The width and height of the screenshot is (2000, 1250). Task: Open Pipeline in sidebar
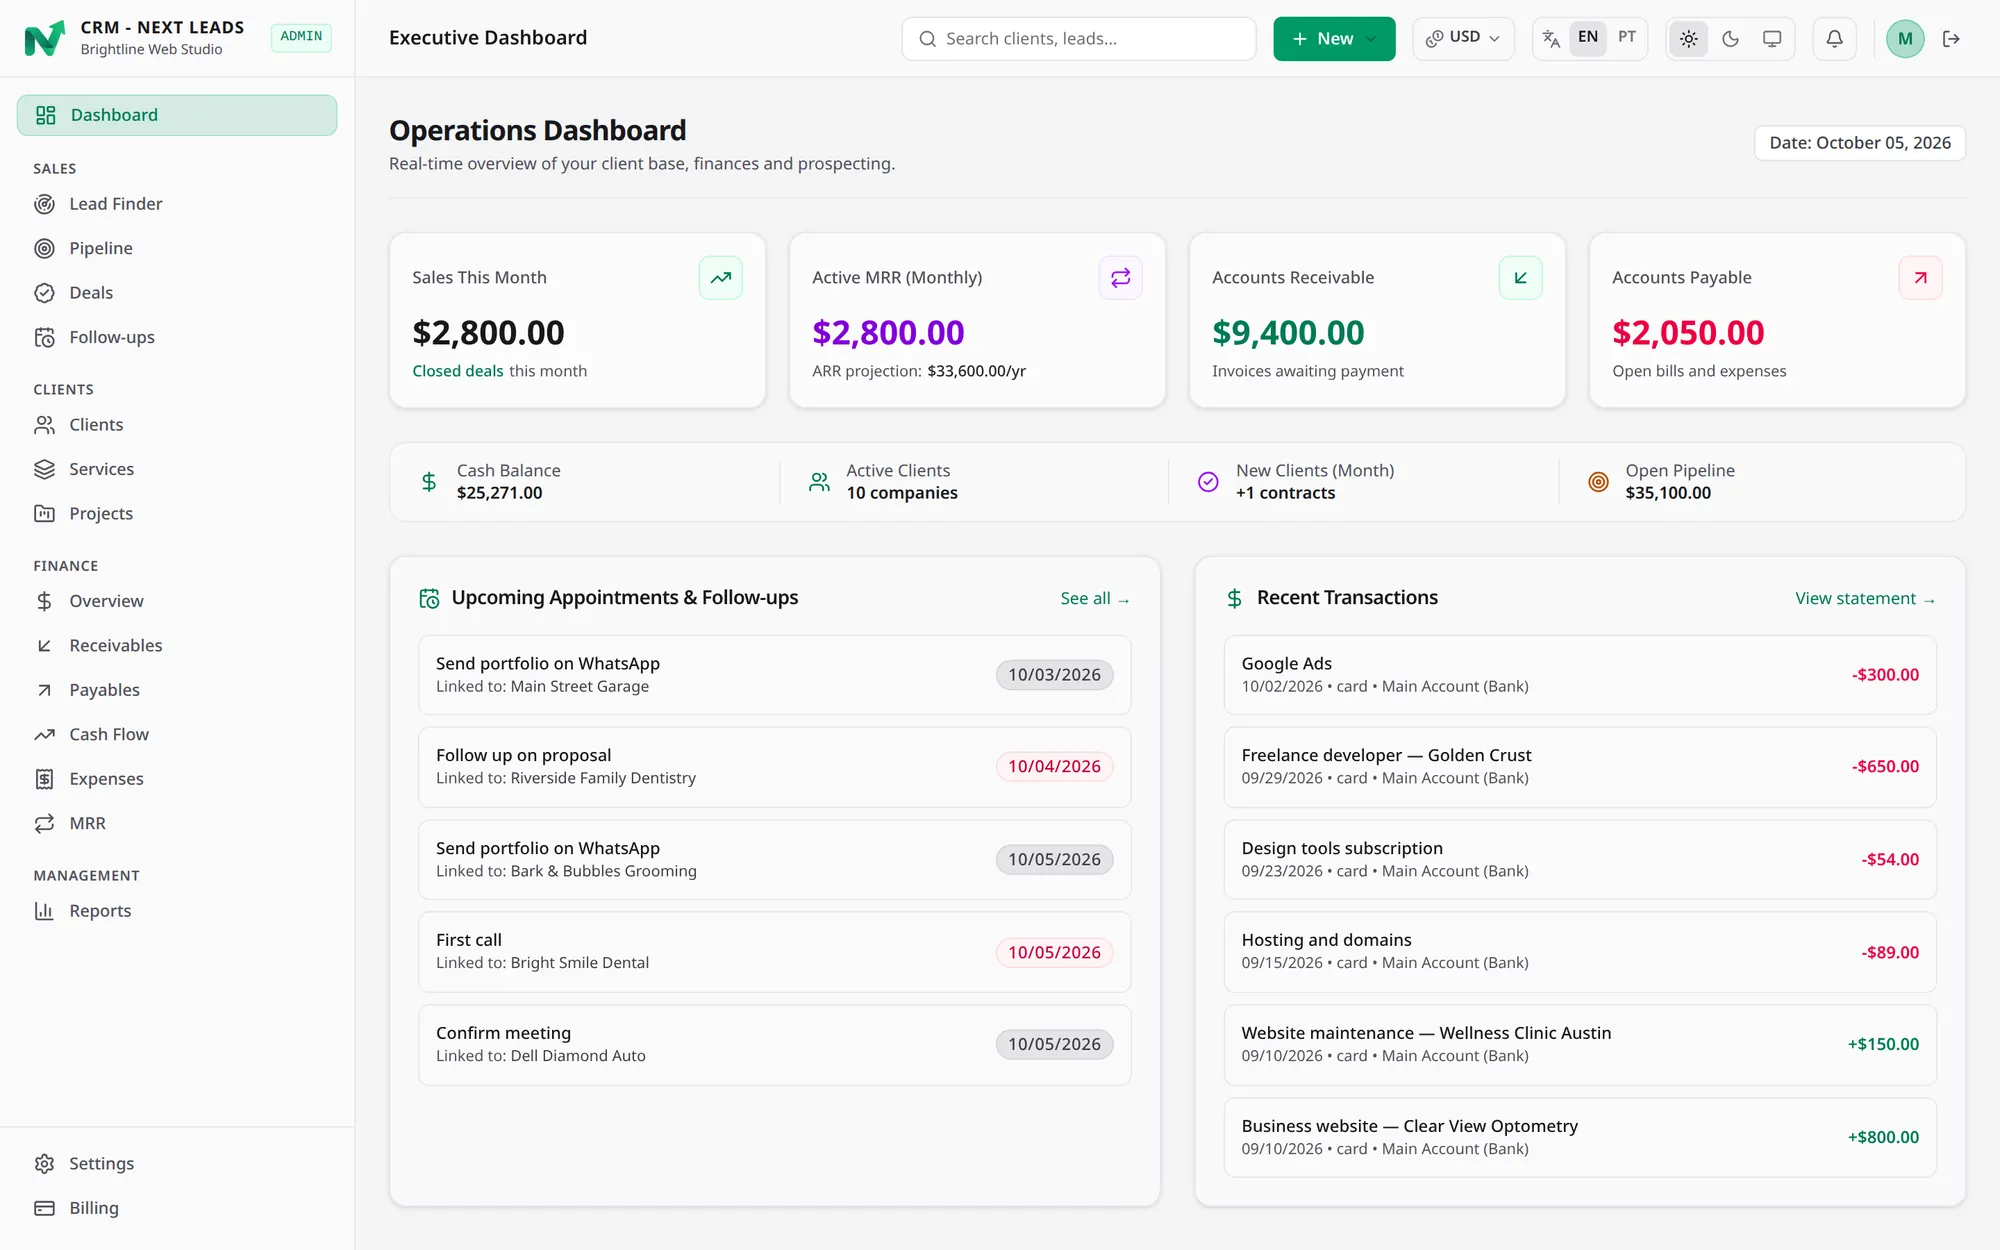coord(177,248)
